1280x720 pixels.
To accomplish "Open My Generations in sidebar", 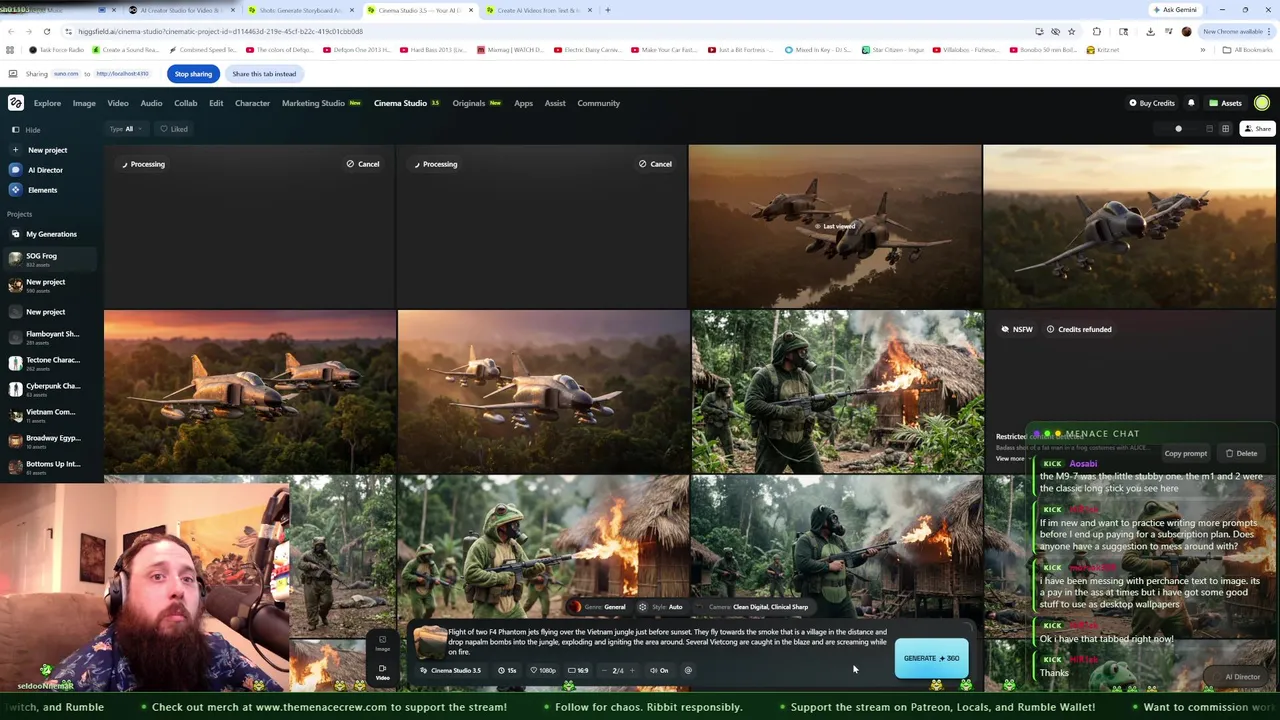I will [50, 234].
